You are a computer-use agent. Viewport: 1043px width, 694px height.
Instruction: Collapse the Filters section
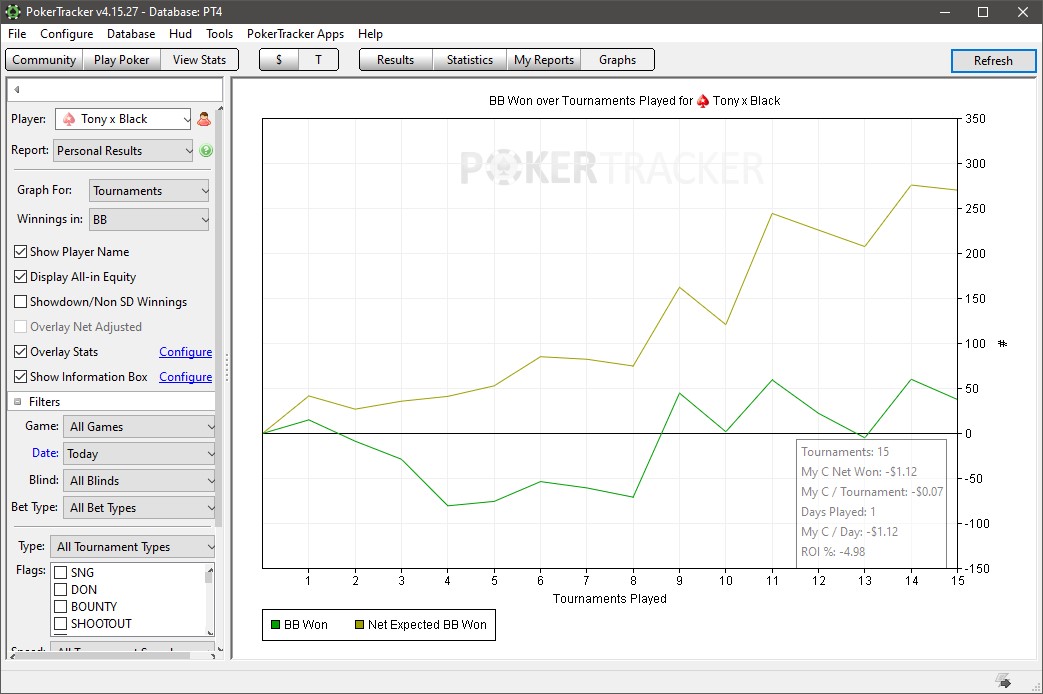click(18, 402)
